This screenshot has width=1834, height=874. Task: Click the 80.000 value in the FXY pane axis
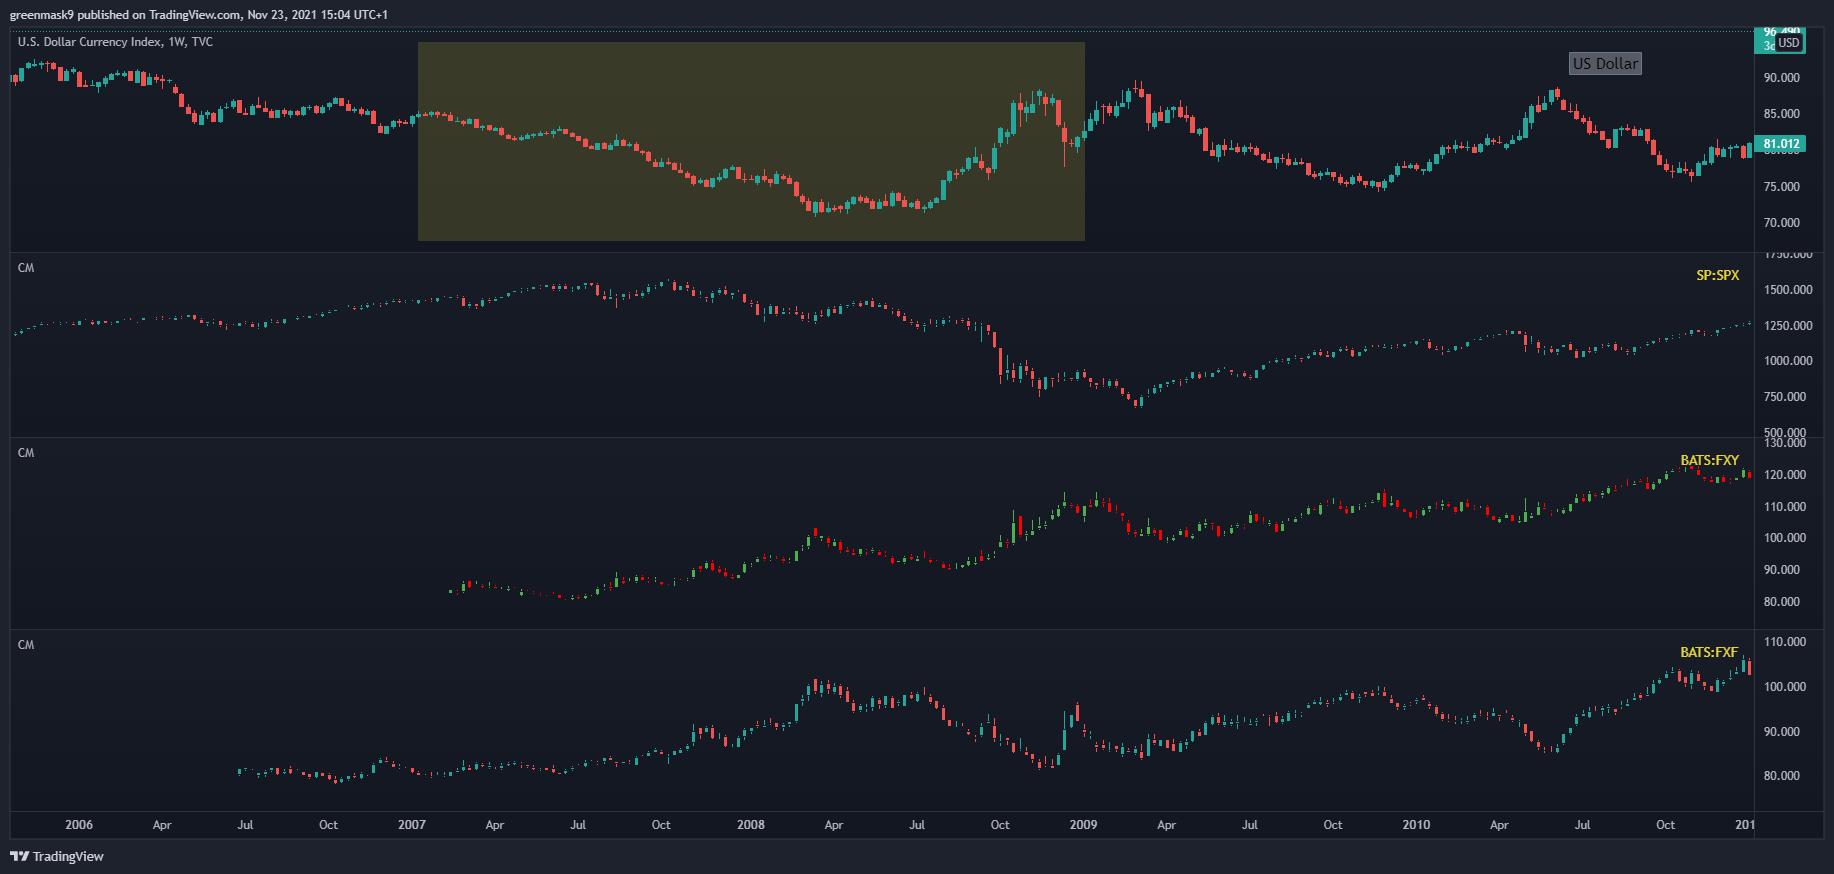pos(1782,602)
